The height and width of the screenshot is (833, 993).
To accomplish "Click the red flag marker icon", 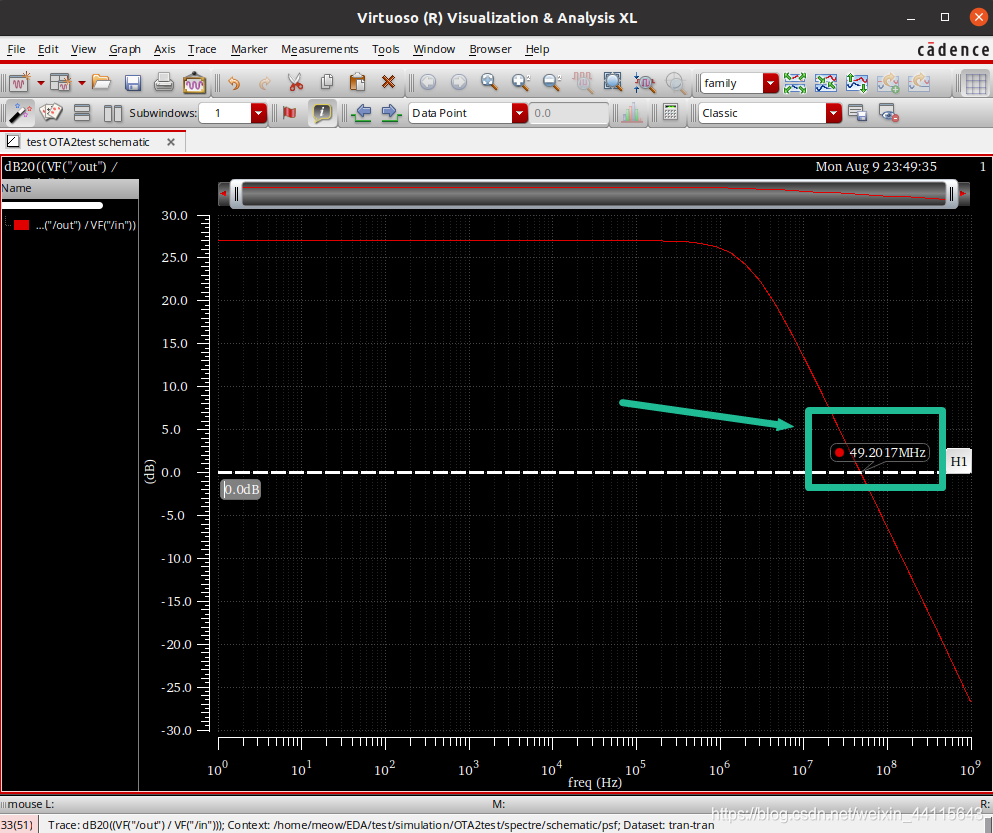I will tap(289, 113).
